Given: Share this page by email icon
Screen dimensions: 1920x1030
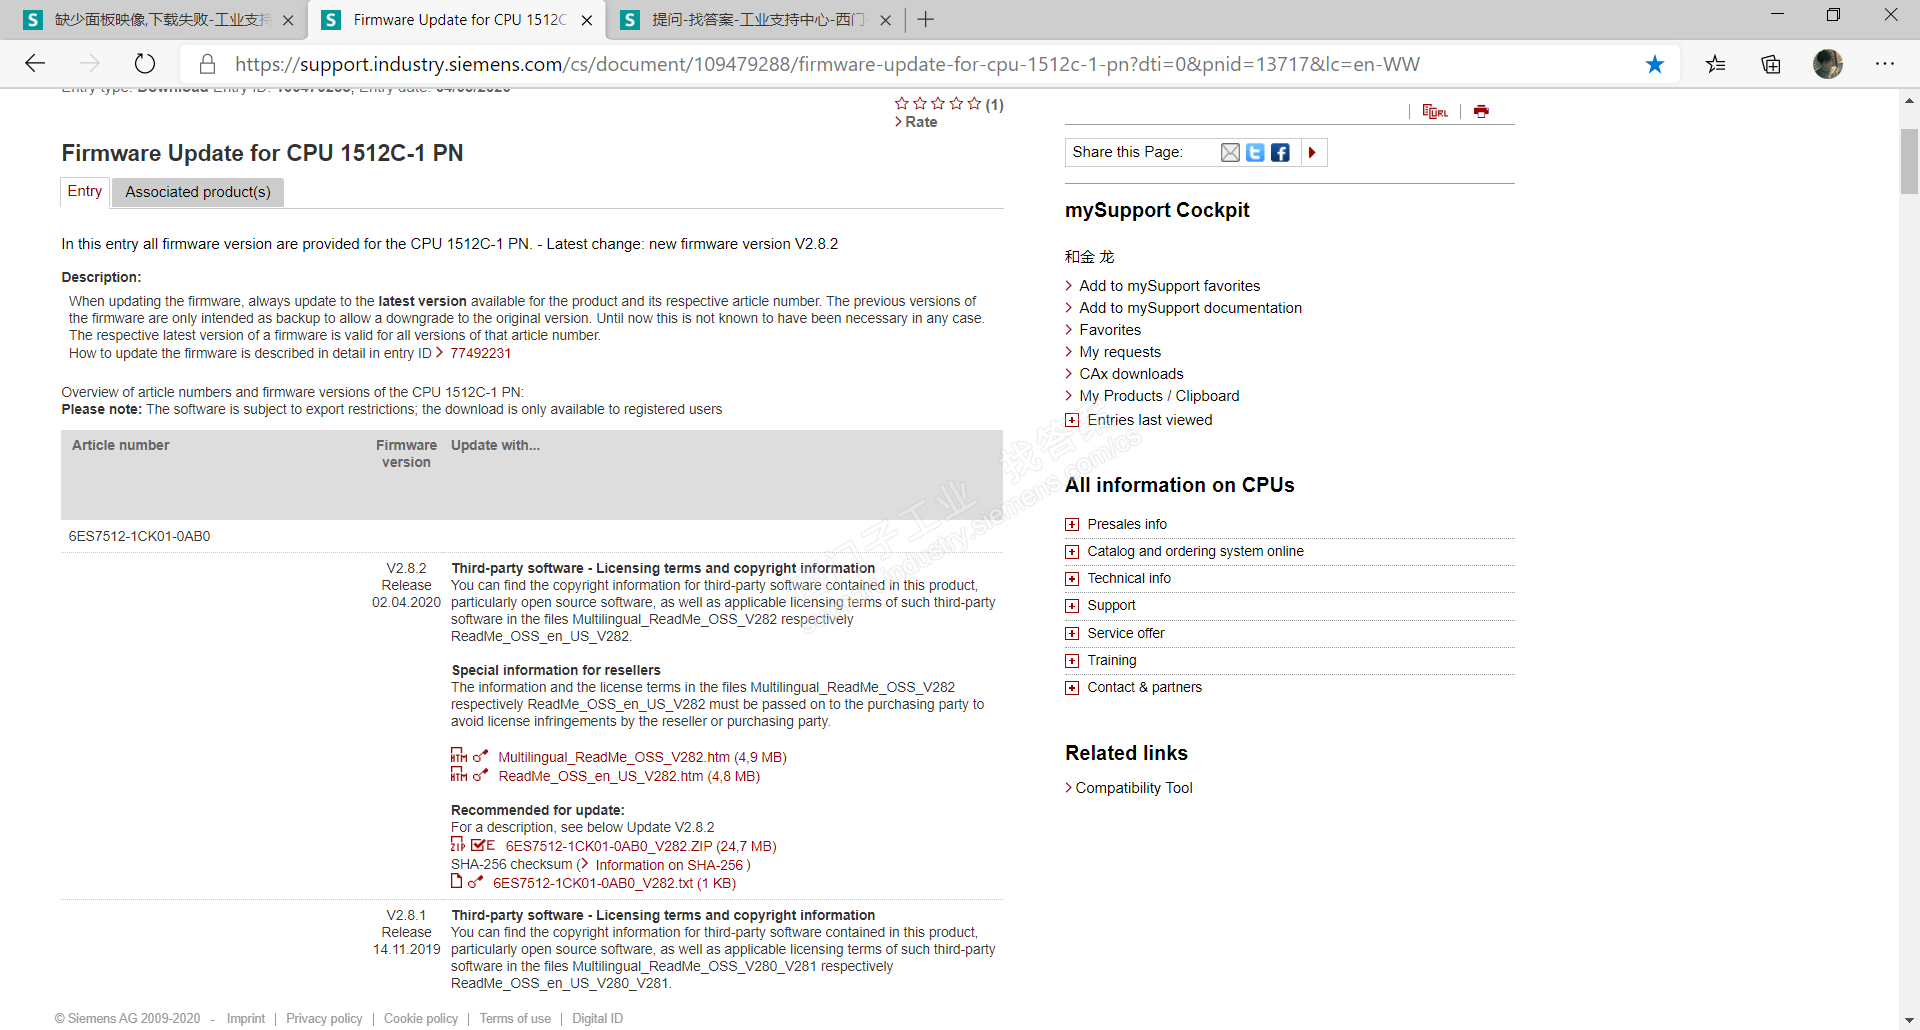Looking at the screenshot, I should pos(1230,152).
